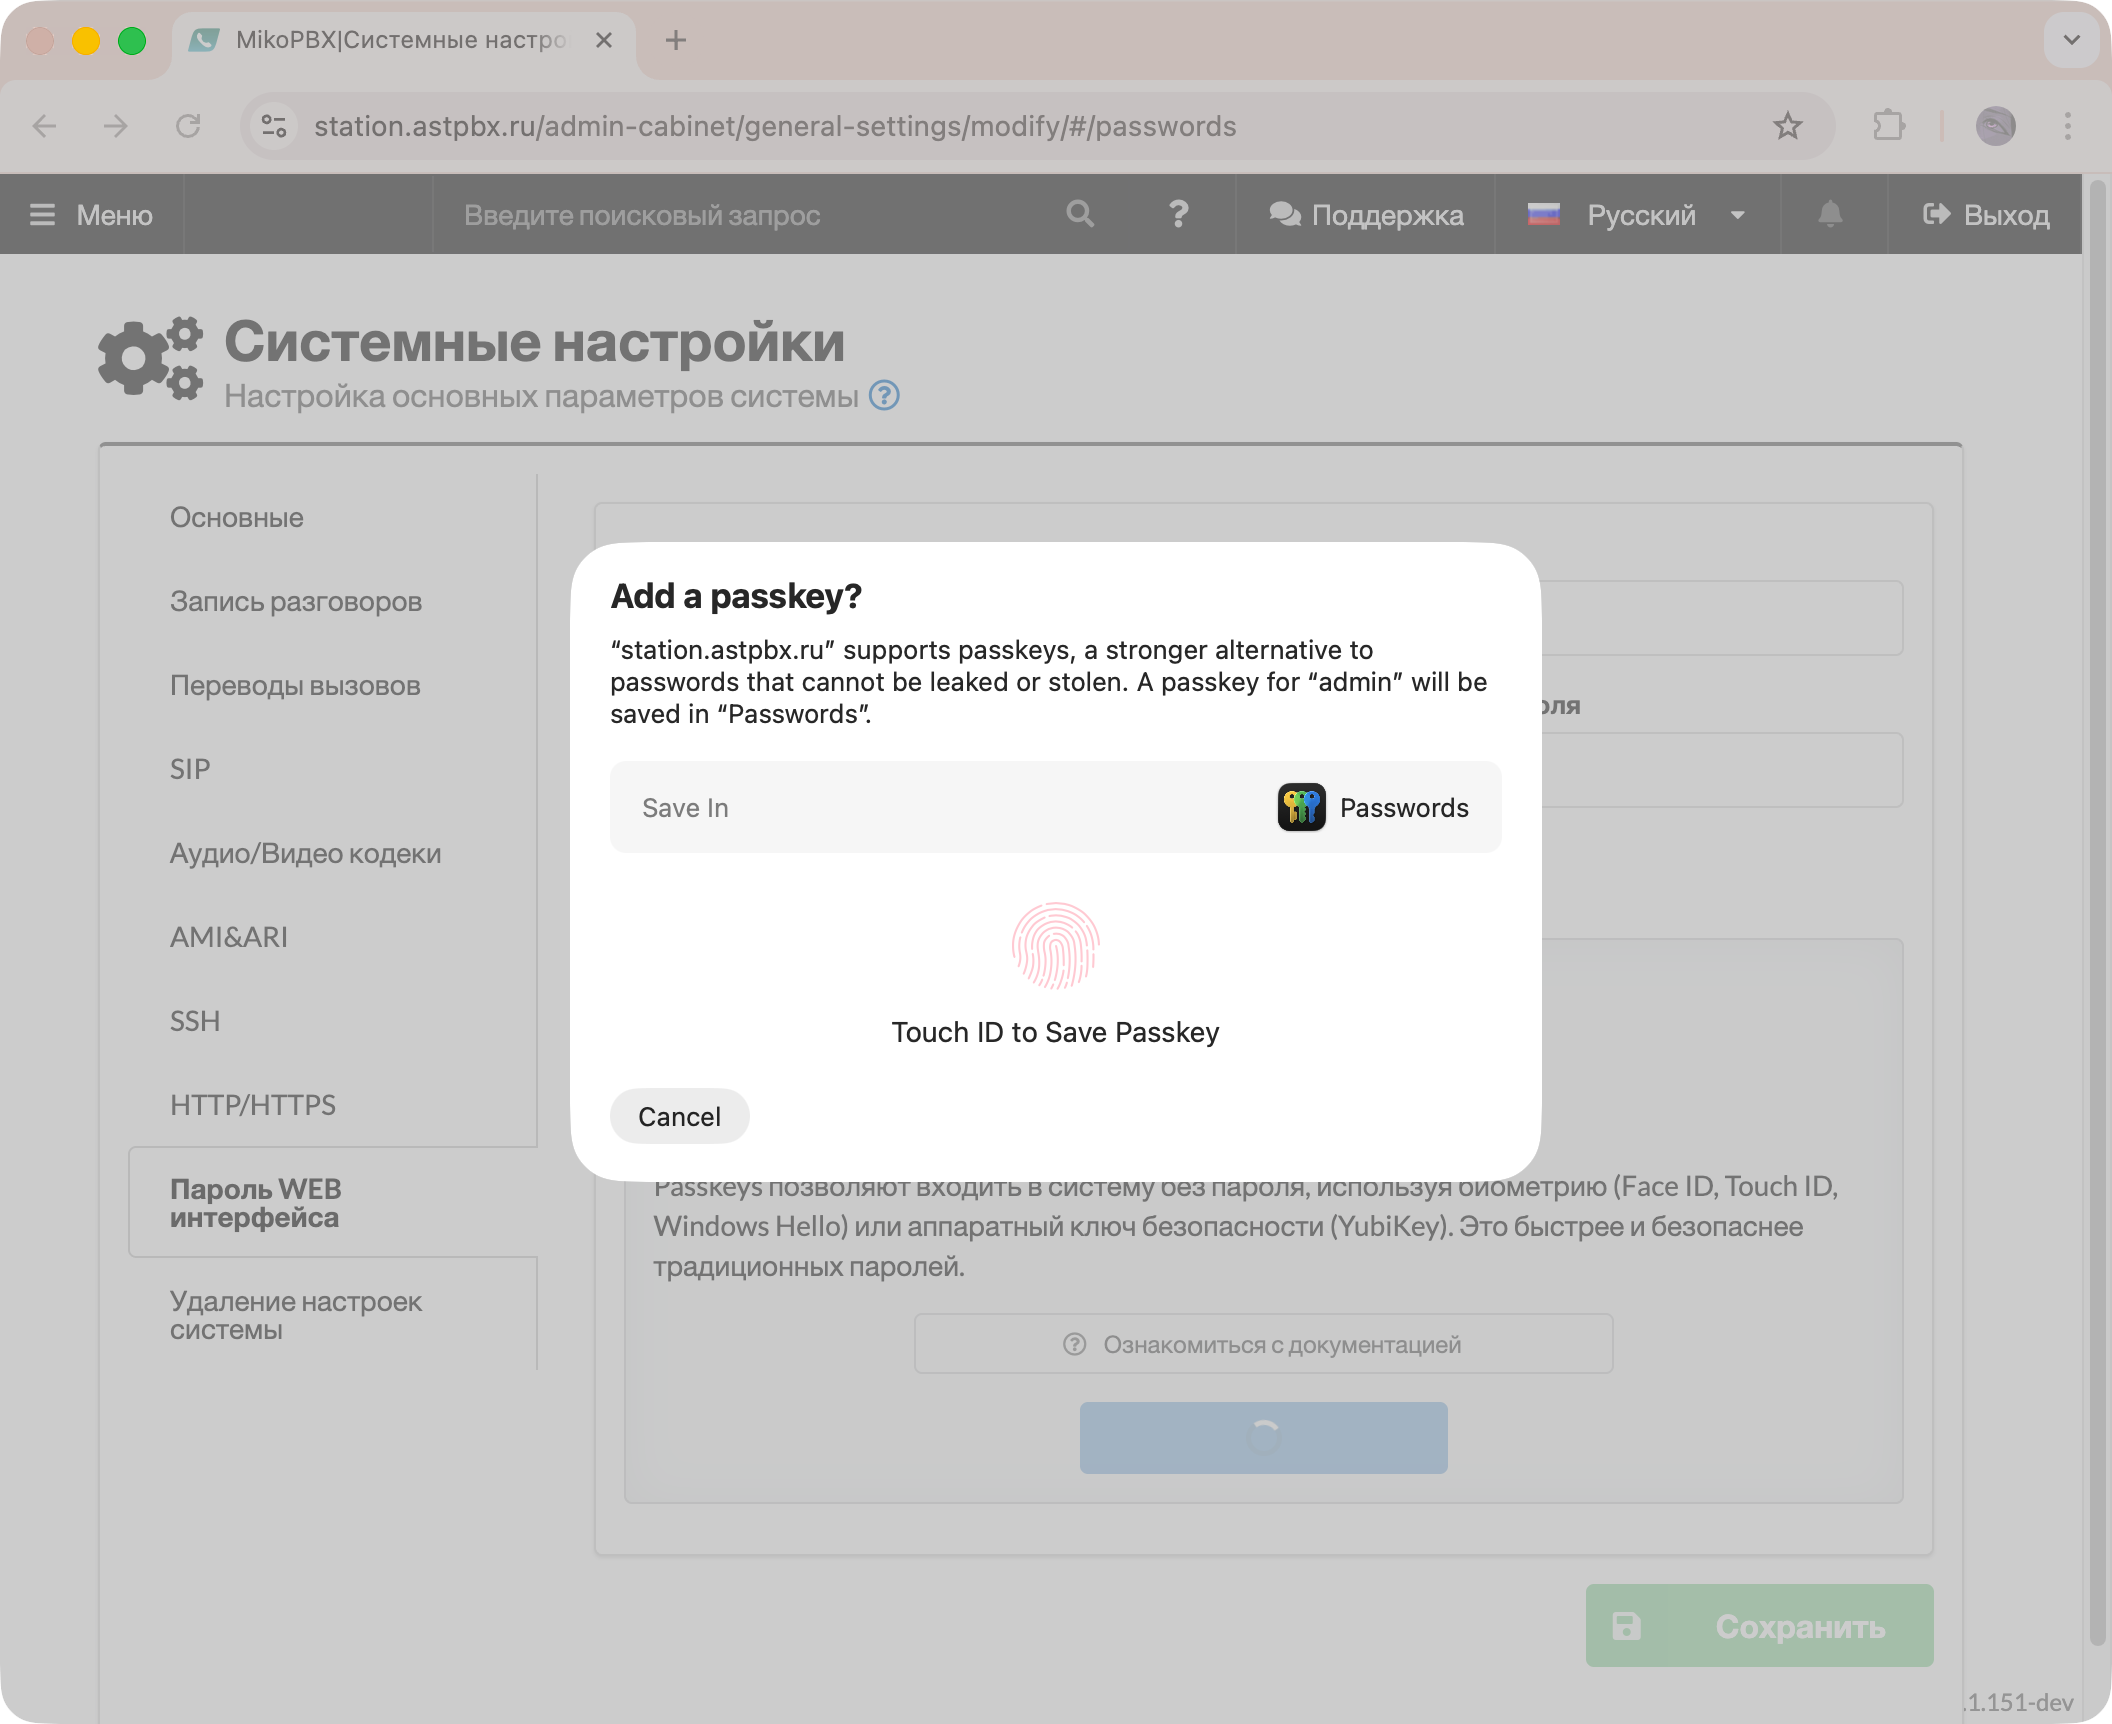Select the SIP settings tab
This screenshot has height=1724, width=2112.
tap(190, 769)
